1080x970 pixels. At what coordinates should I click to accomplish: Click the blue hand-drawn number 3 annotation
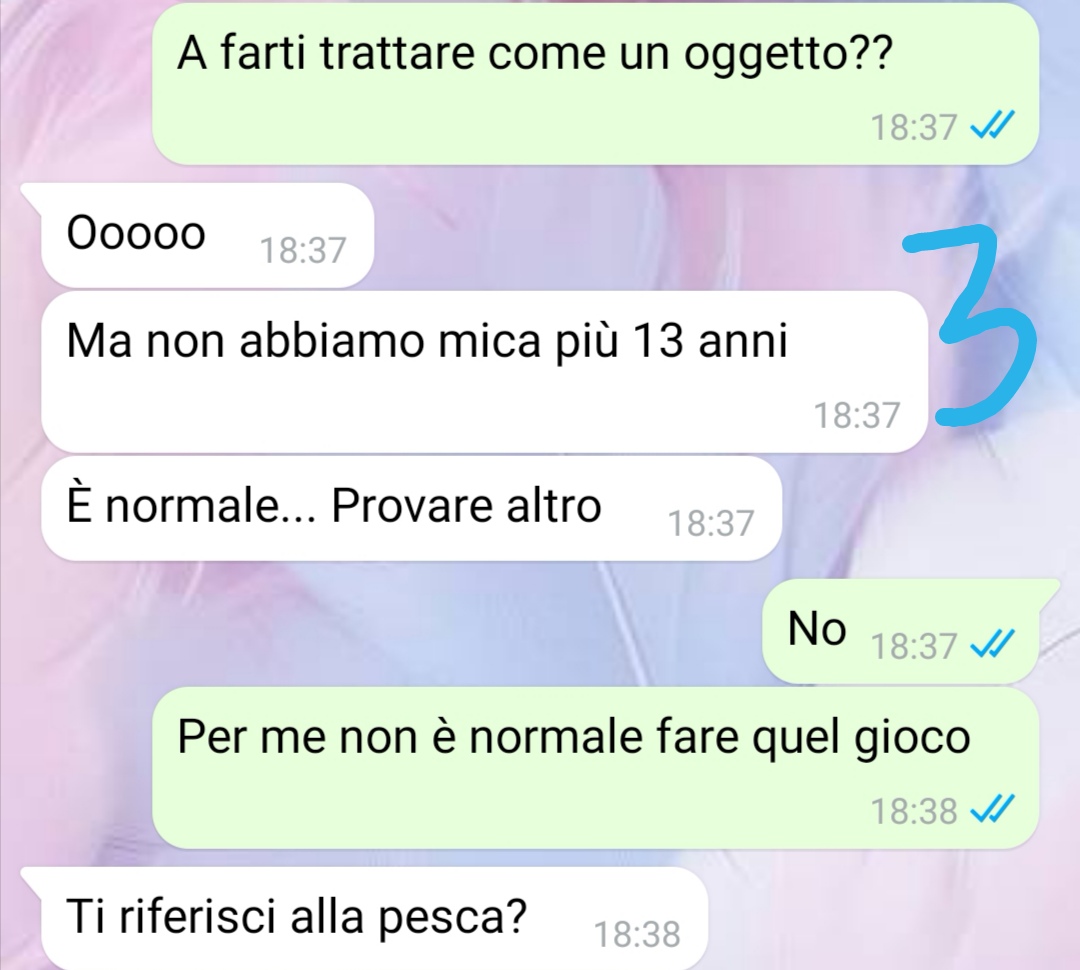coord(971,325)
